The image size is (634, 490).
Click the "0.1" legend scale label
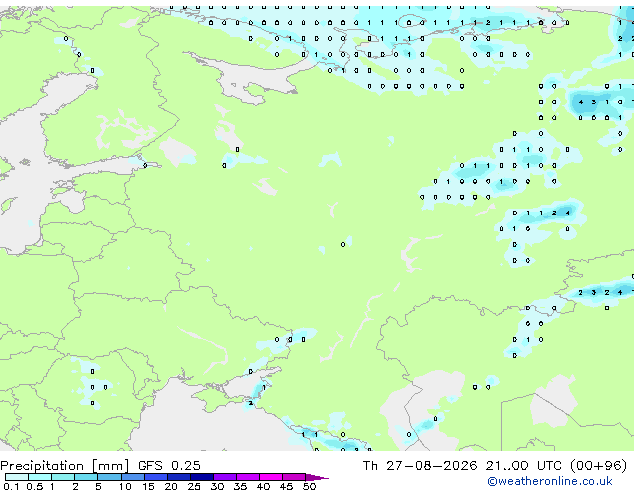pyautogui.click(x=11, y=486)
